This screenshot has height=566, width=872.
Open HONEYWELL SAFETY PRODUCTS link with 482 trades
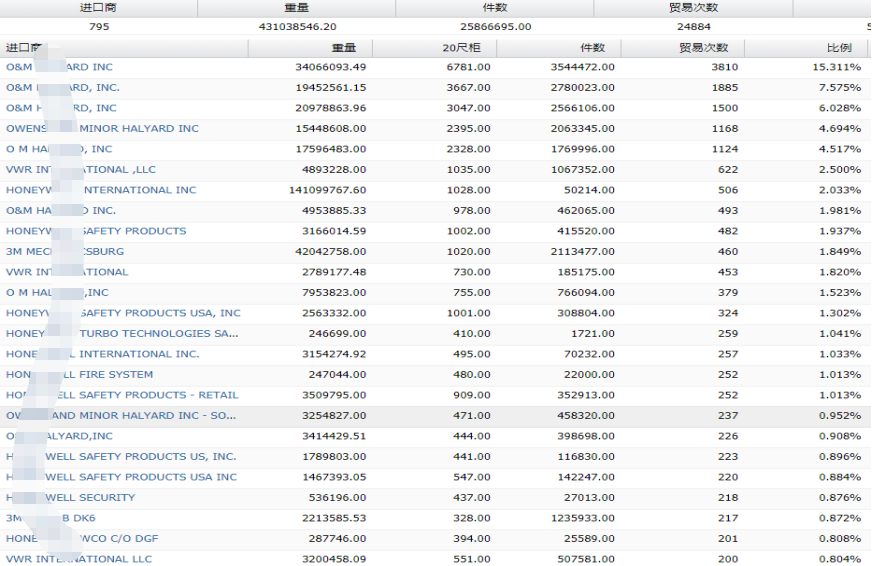coord(96,231)
